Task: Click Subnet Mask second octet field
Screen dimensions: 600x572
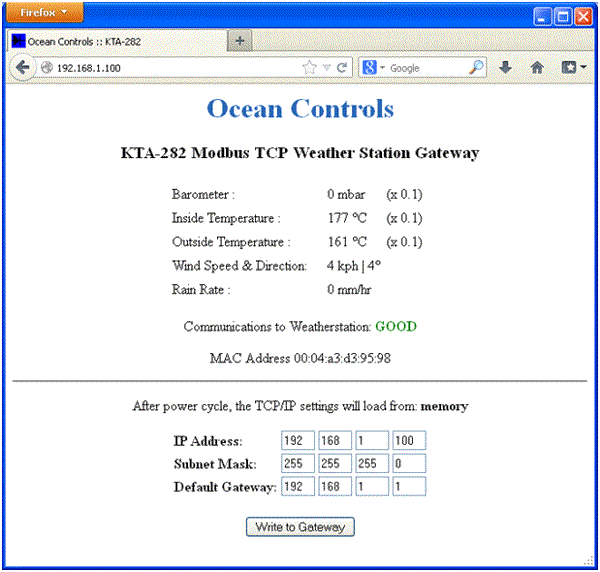Action: coord(335,463)
